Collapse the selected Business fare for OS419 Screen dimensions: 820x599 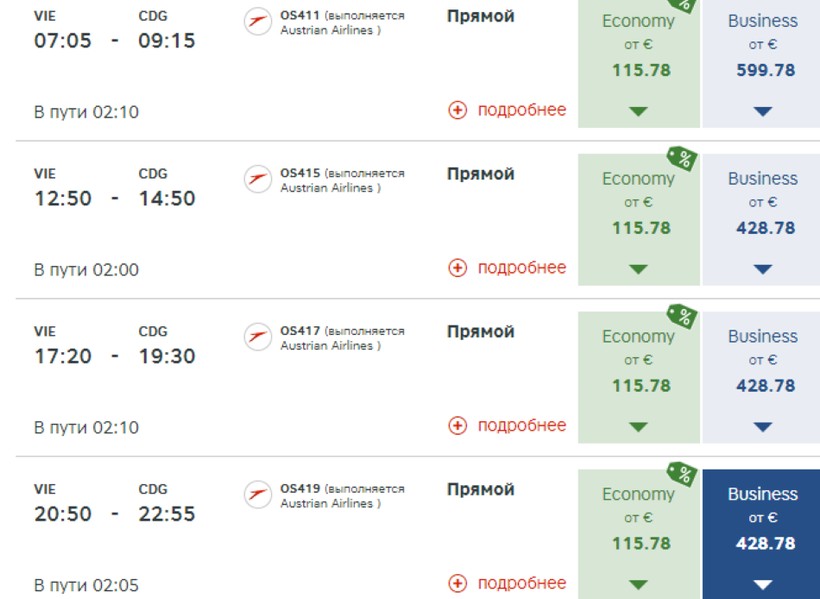pyautogui.click(x=763, y=584)
